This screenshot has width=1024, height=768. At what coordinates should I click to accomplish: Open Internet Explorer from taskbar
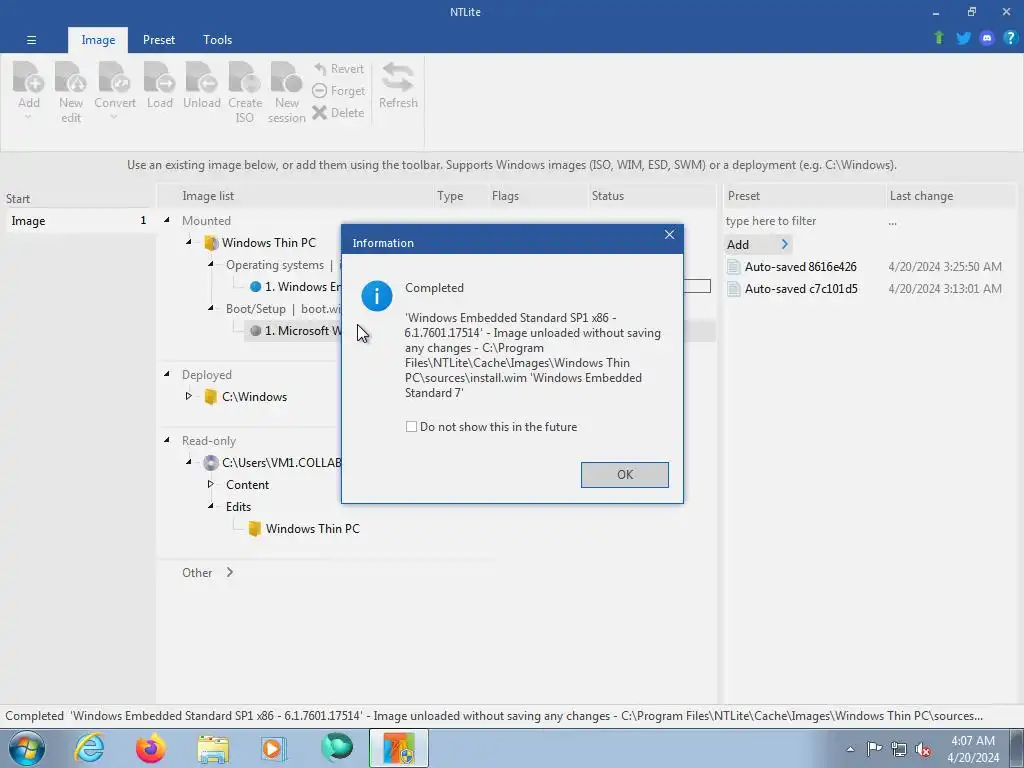coord(89,748)
